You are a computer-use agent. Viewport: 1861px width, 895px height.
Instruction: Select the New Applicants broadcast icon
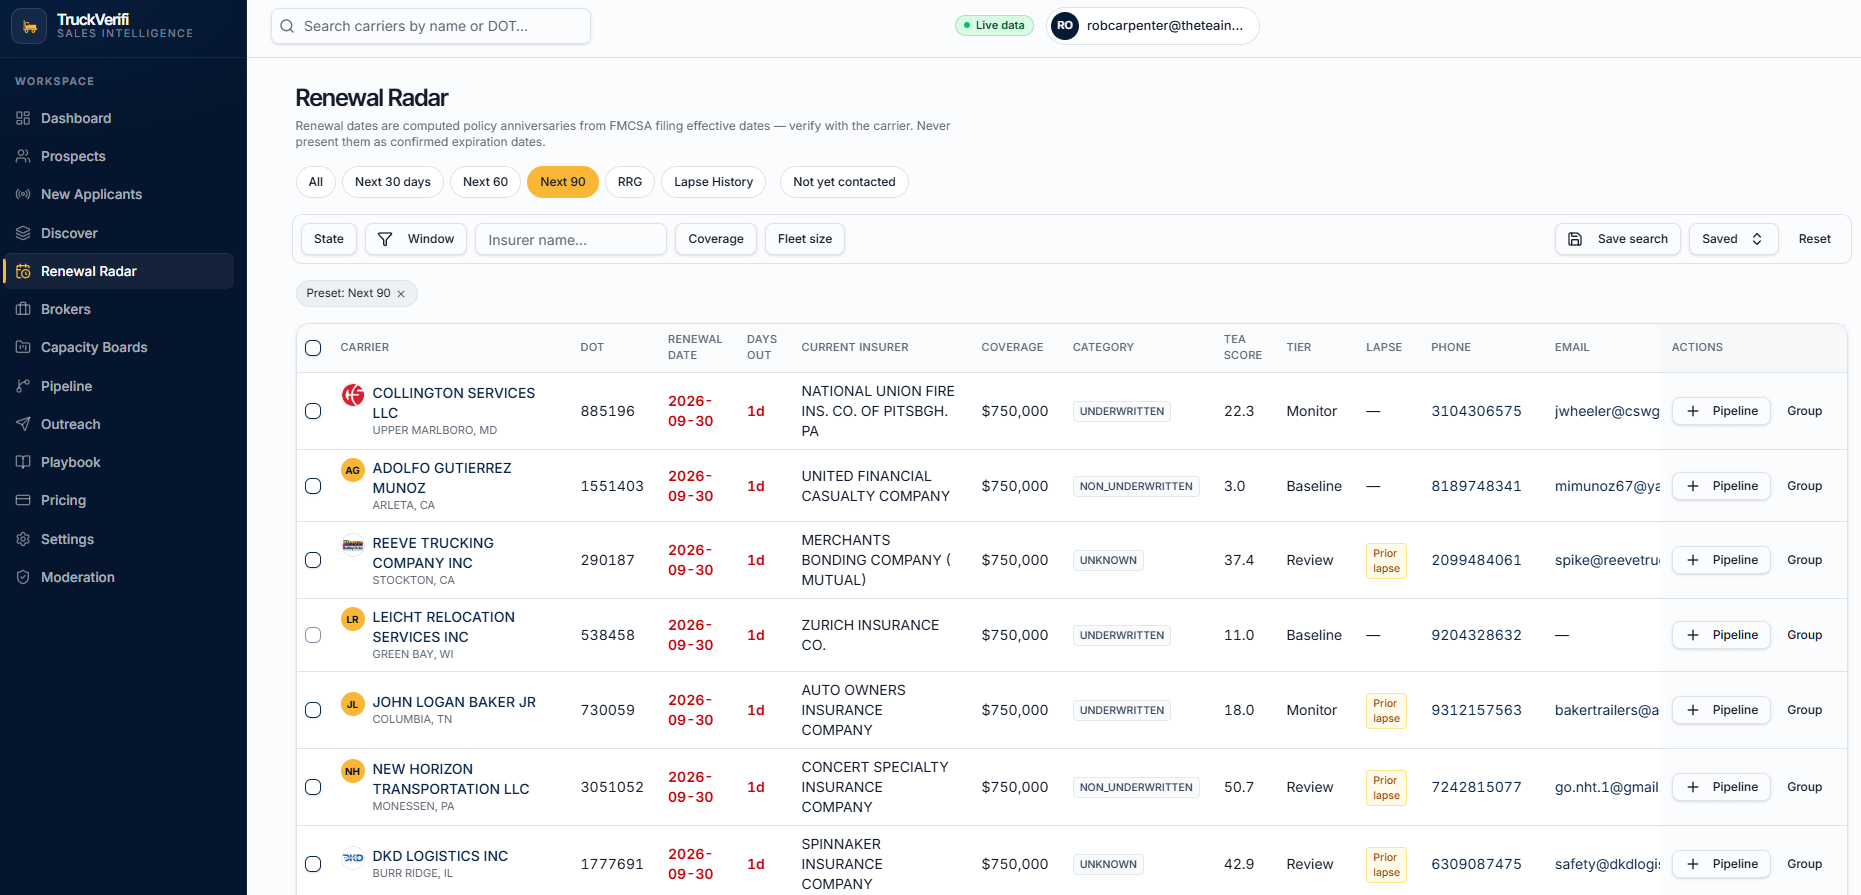coord(23,194)
